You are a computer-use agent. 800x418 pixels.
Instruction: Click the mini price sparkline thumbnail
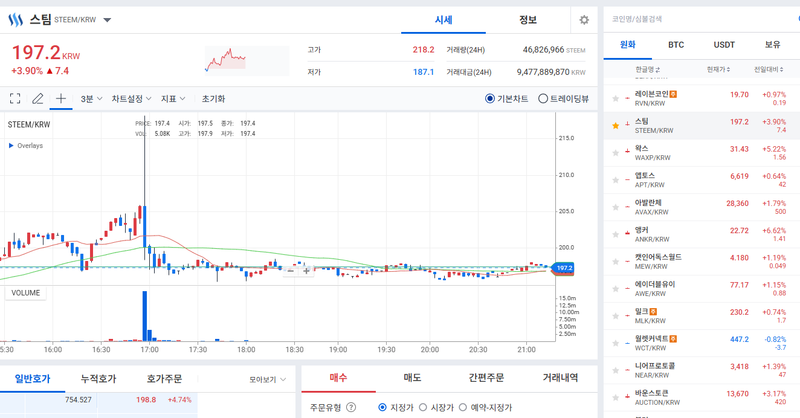tap(247, 61)
